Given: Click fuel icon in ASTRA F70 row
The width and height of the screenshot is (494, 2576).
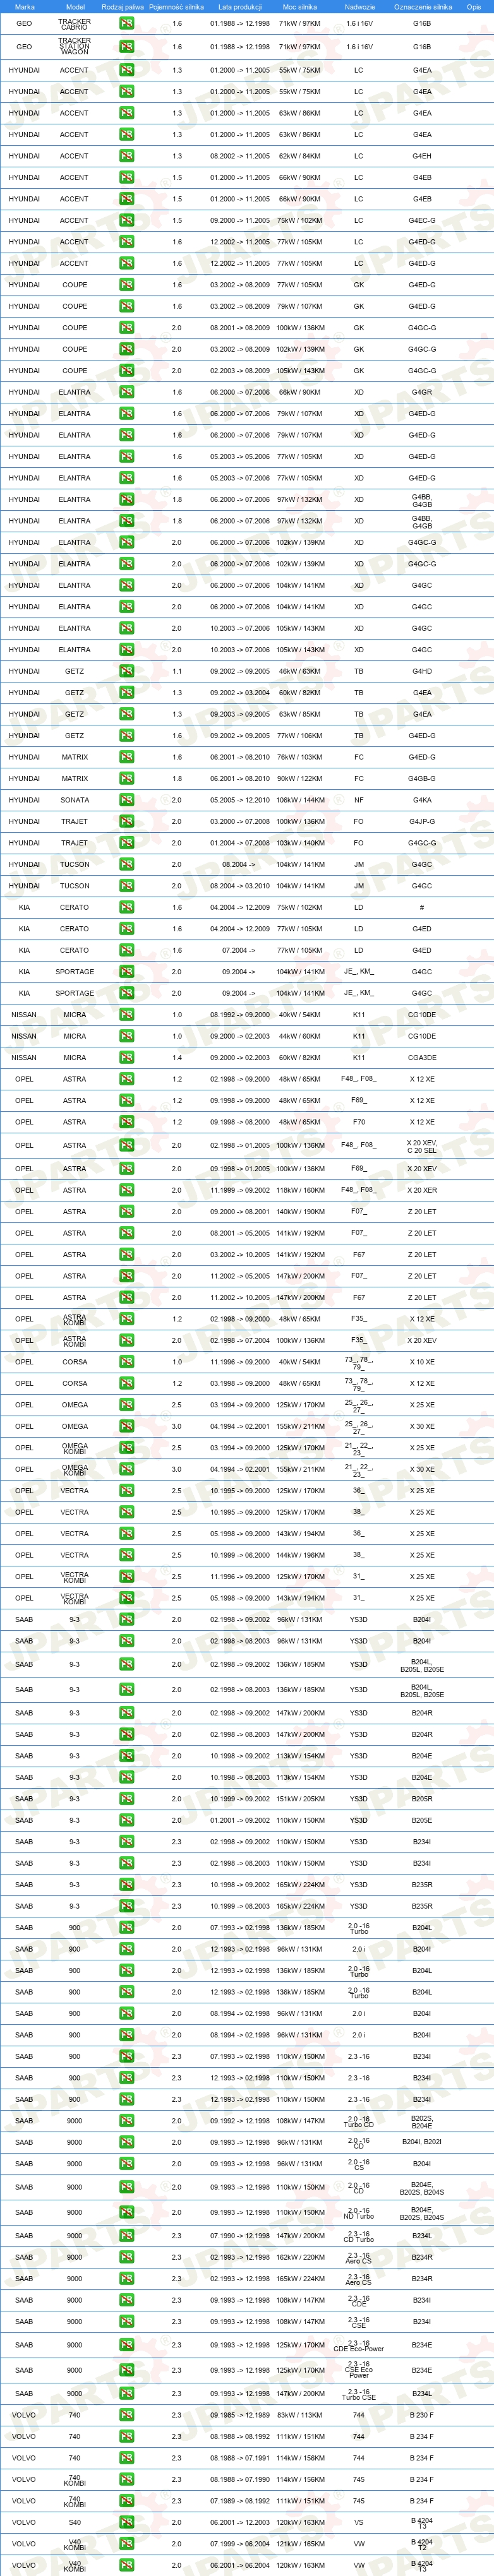Looking at the screenshot, I should click(126, 1122).
